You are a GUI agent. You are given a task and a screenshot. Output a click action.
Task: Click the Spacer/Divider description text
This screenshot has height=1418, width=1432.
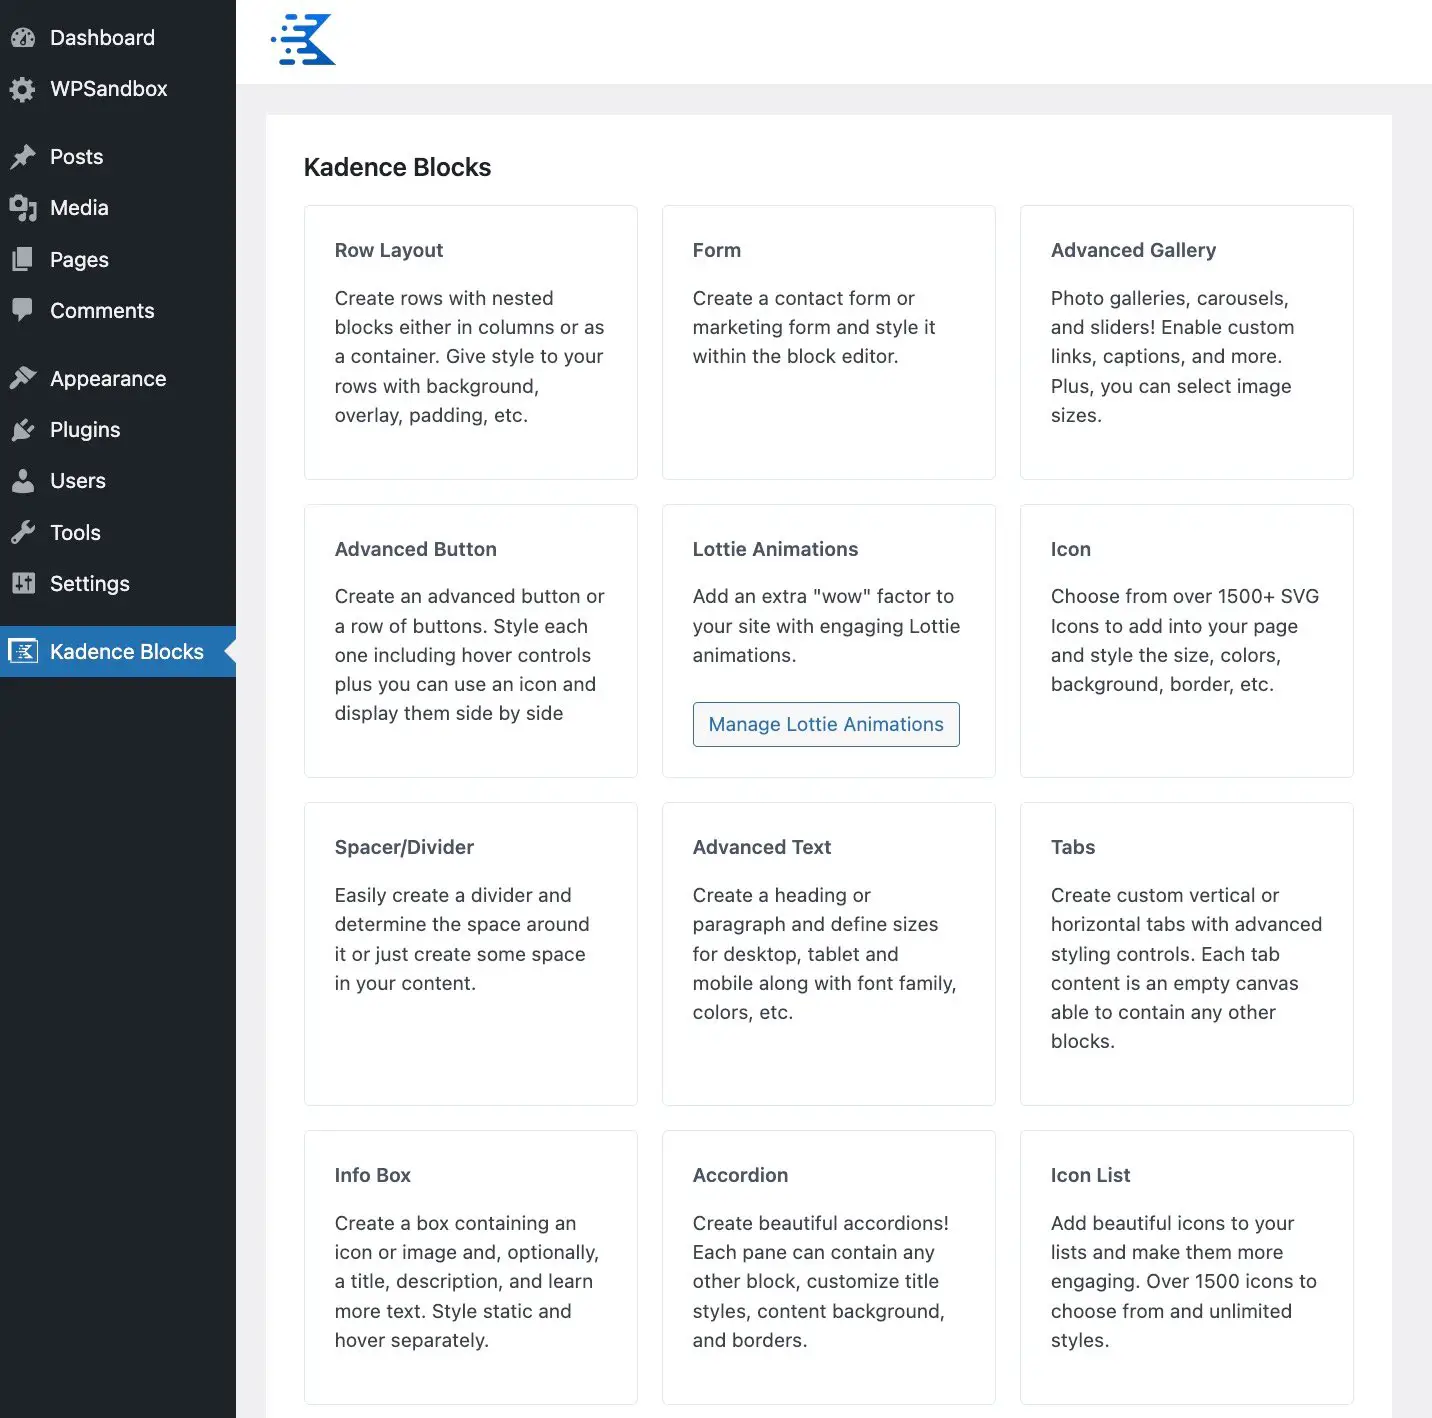[461, 939]
